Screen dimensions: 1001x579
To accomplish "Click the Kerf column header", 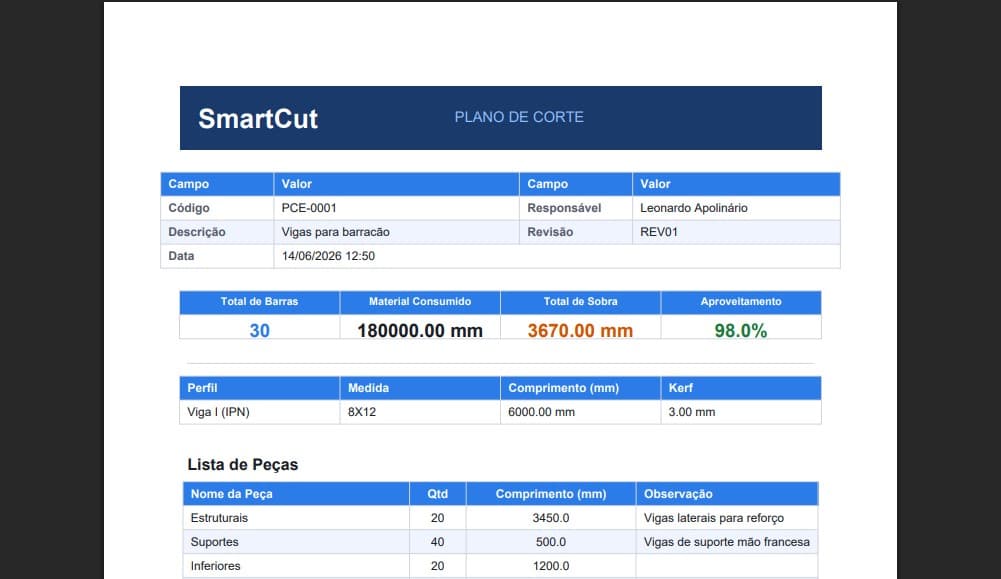I will pos(681,388).
